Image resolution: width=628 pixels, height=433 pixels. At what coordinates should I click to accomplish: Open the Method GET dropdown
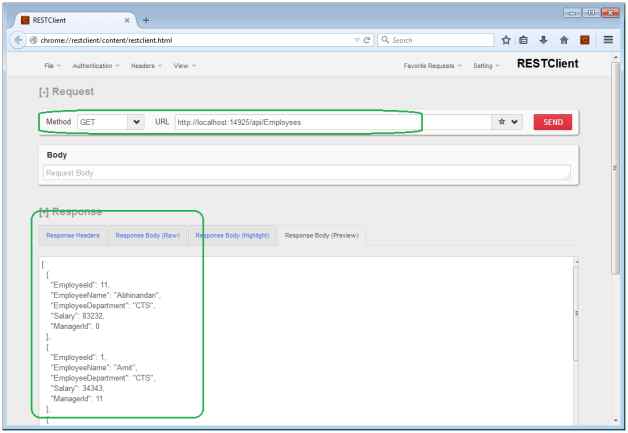tap(111, 122)
